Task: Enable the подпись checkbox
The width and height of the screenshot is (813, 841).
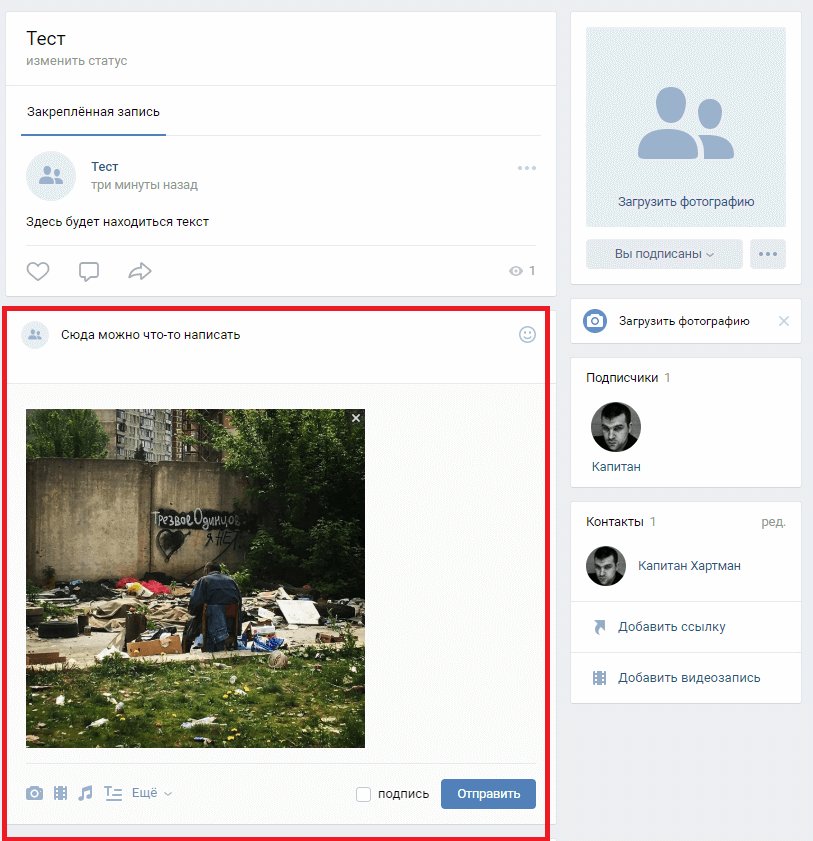Action: point(363,793)
